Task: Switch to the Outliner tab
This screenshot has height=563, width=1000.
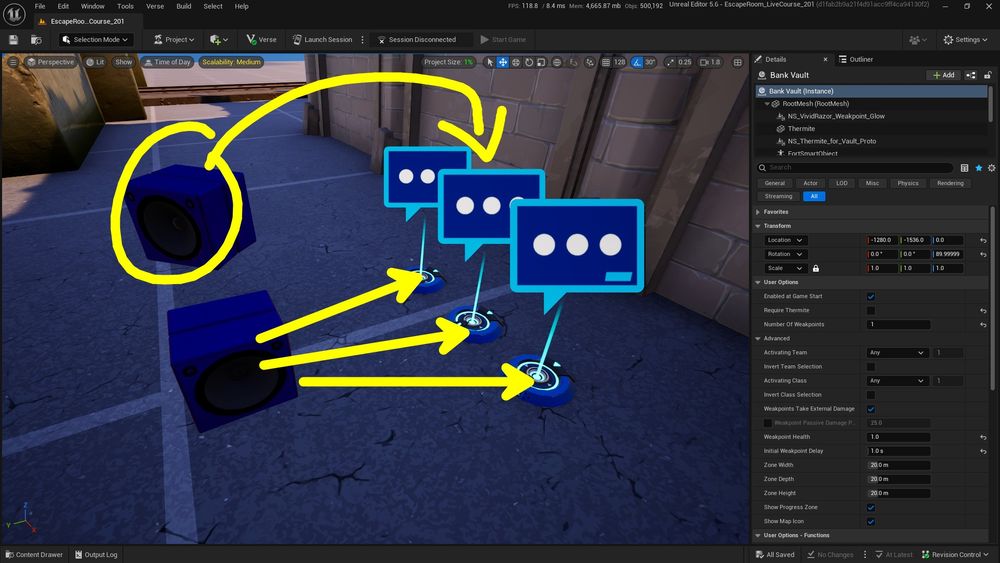Action: (x=855, y=59)
